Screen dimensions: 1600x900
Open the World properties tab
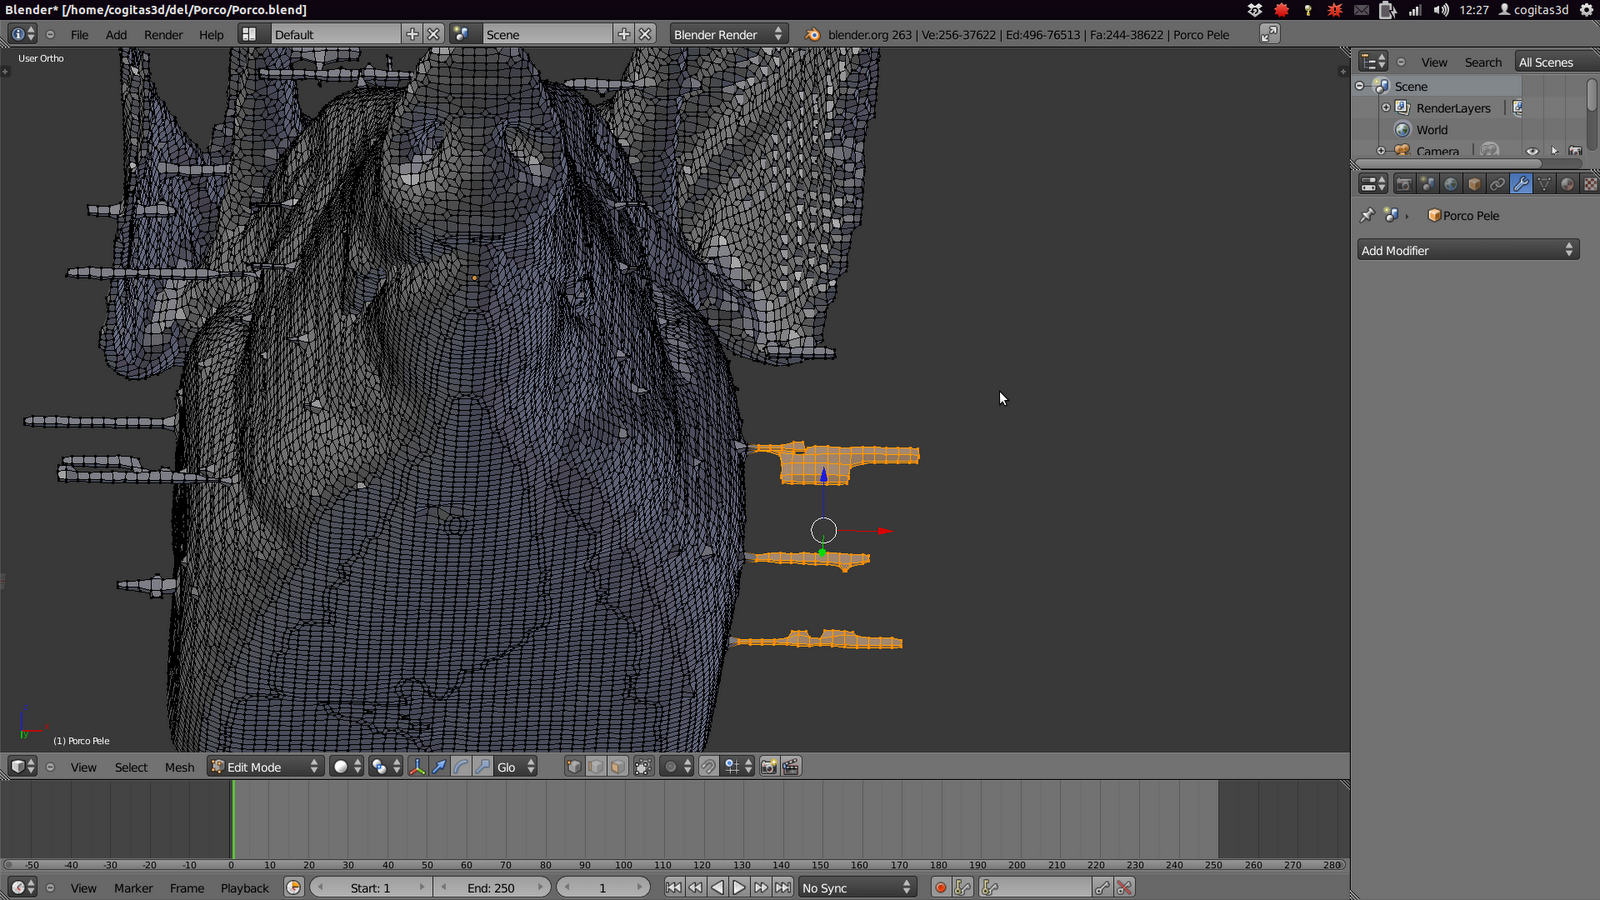point(1451,183)
